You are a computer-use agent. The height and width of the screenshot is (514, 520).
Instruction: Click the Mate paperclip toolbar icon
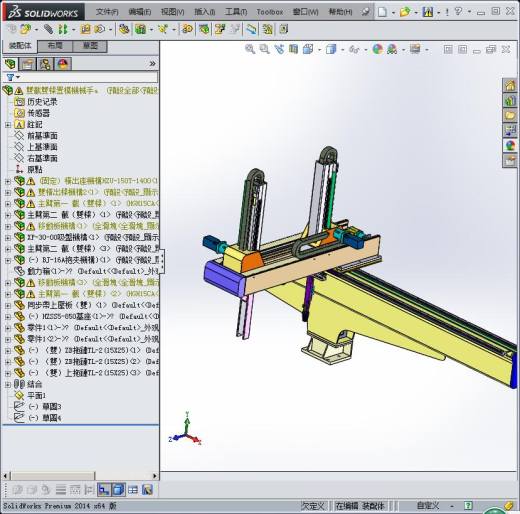pyautogui.click(x=48, y=29)
